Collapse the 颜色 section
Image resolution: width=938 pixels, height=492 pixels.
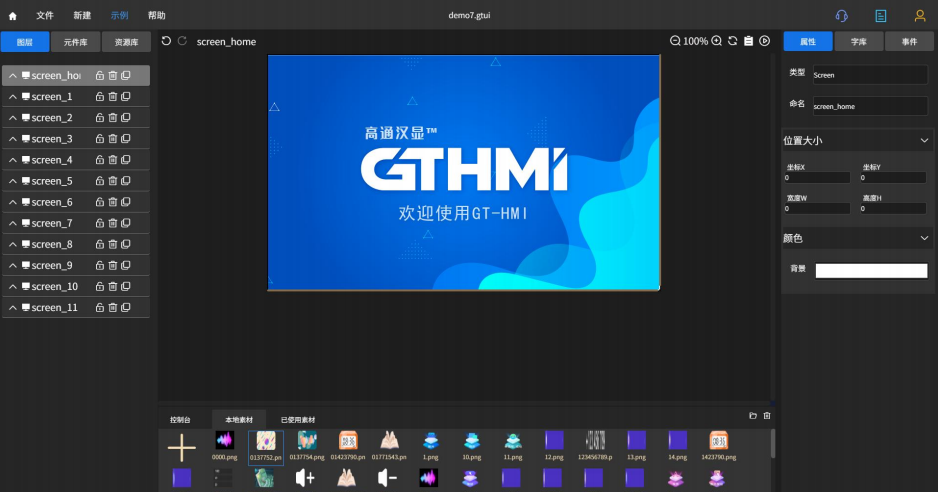(924, 238)
